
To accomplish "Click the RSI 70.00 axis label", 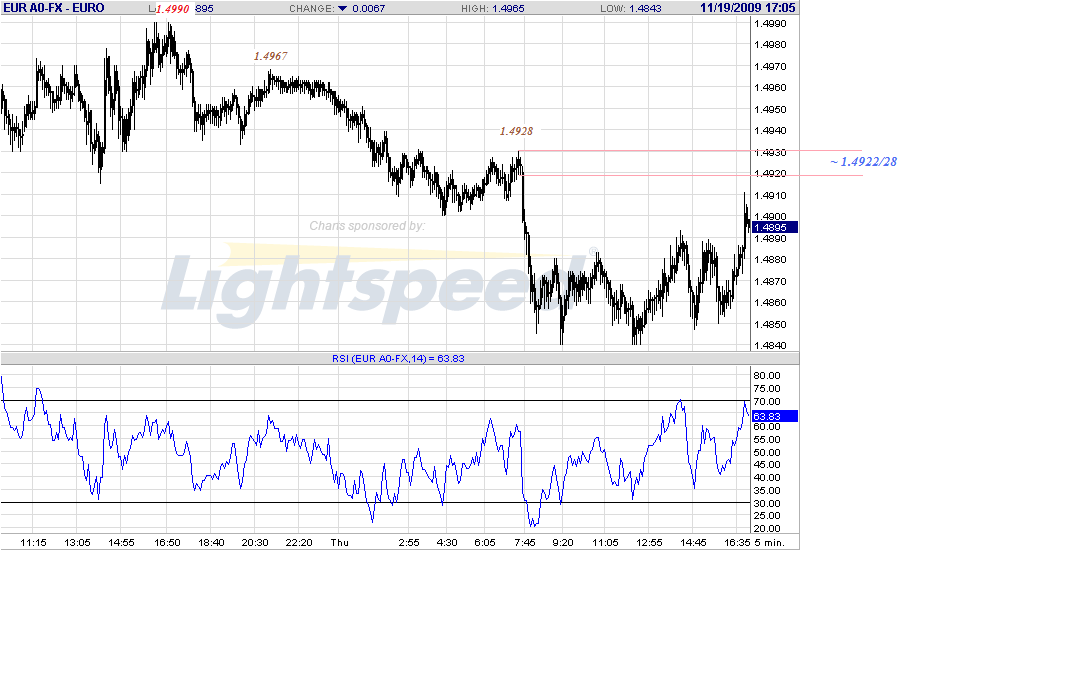I will click(767, 401).
